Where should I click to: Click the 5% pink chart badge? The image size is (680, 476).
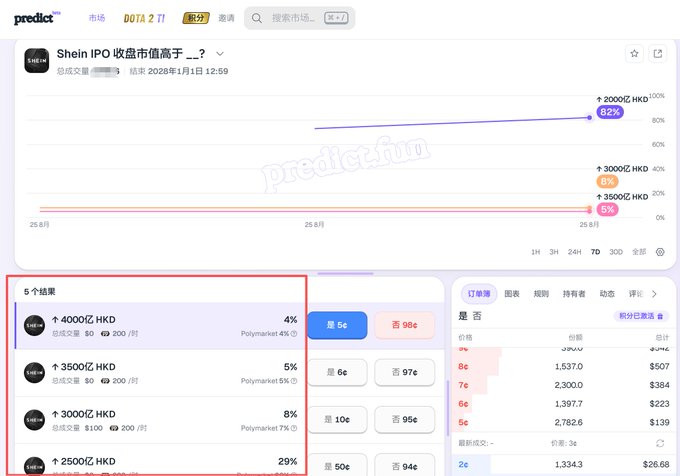607,209
